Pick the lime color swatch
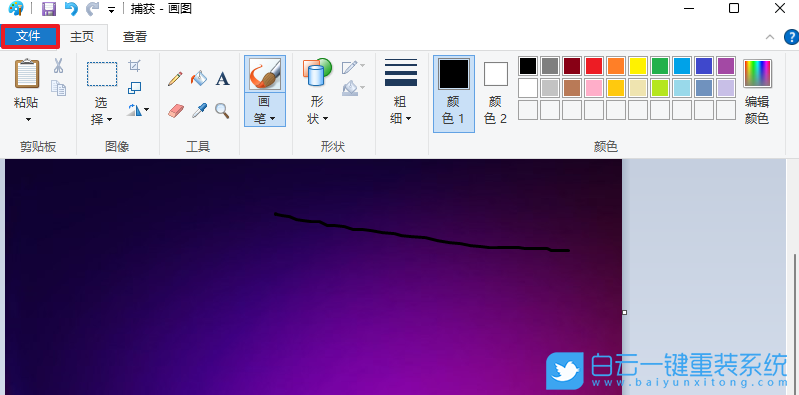This screenshot has width=799, height=395. pos(660,88)
